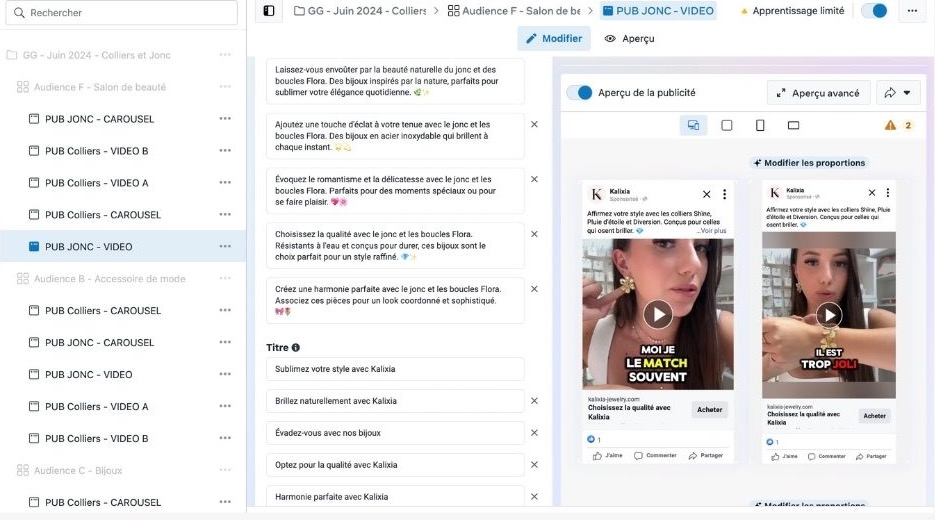Collapse the sidebar panel icon
935x520 pixels.
(x=269, y=11)
